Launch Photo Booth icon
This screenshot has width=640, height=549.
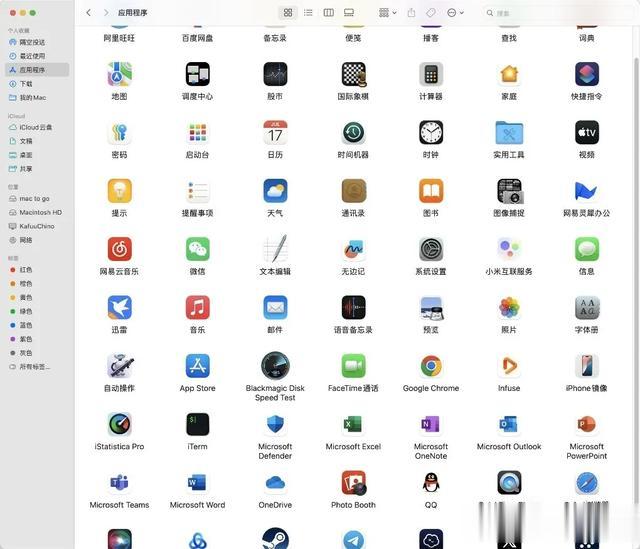pyautogui.click(x=353, y=482)
